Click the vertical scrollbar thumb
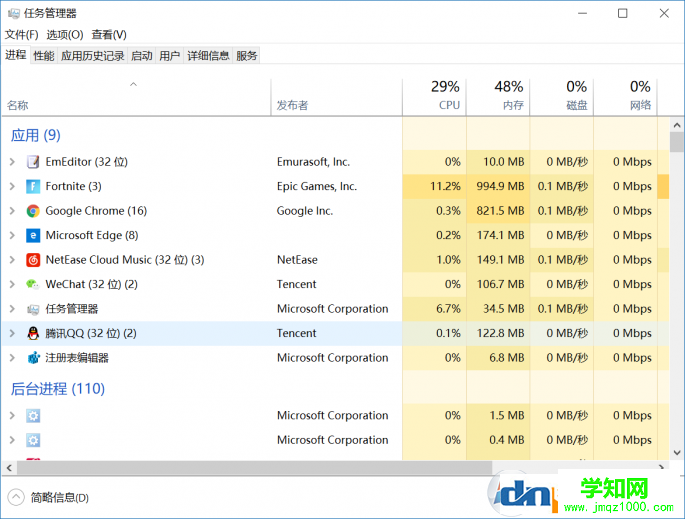The height and width of the screenshot is (519, 685). [677, 142]
